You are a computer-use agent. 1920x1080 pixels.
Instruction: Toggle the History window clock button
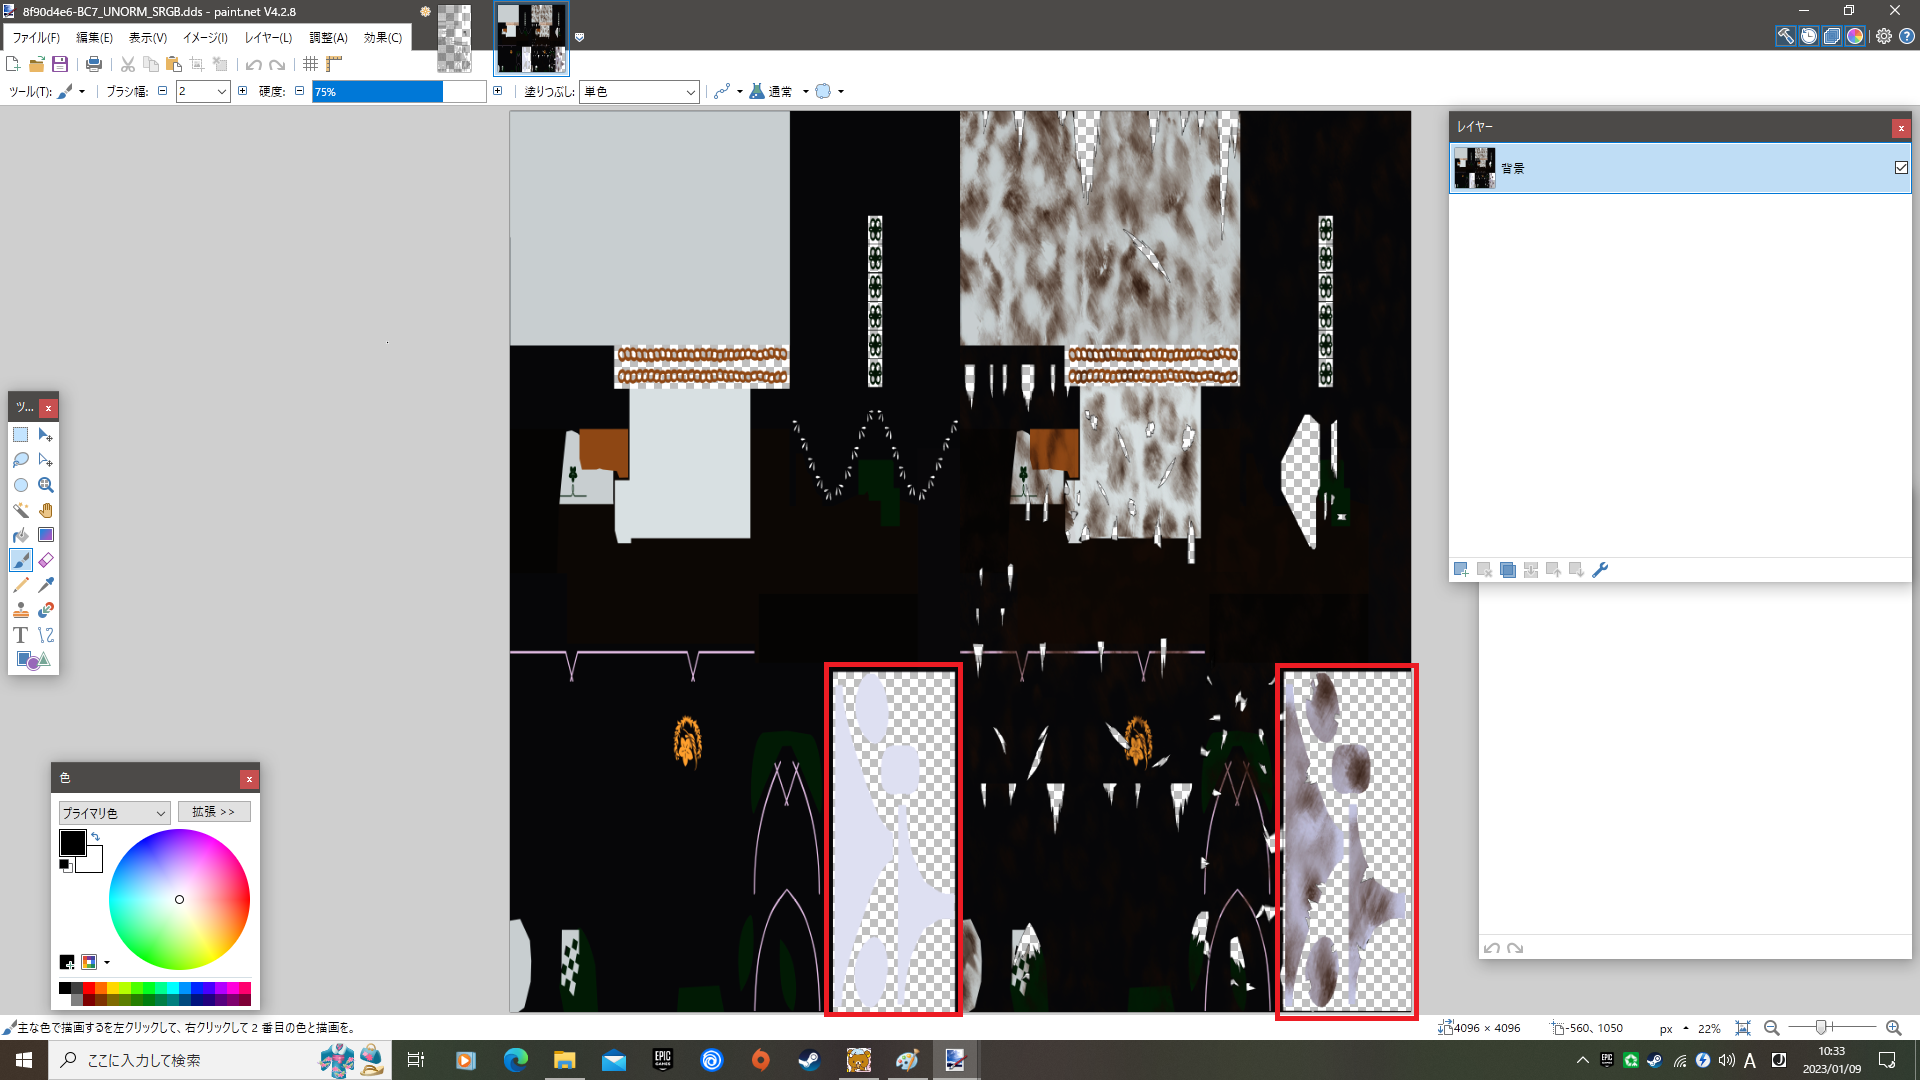pos(1809,36)
